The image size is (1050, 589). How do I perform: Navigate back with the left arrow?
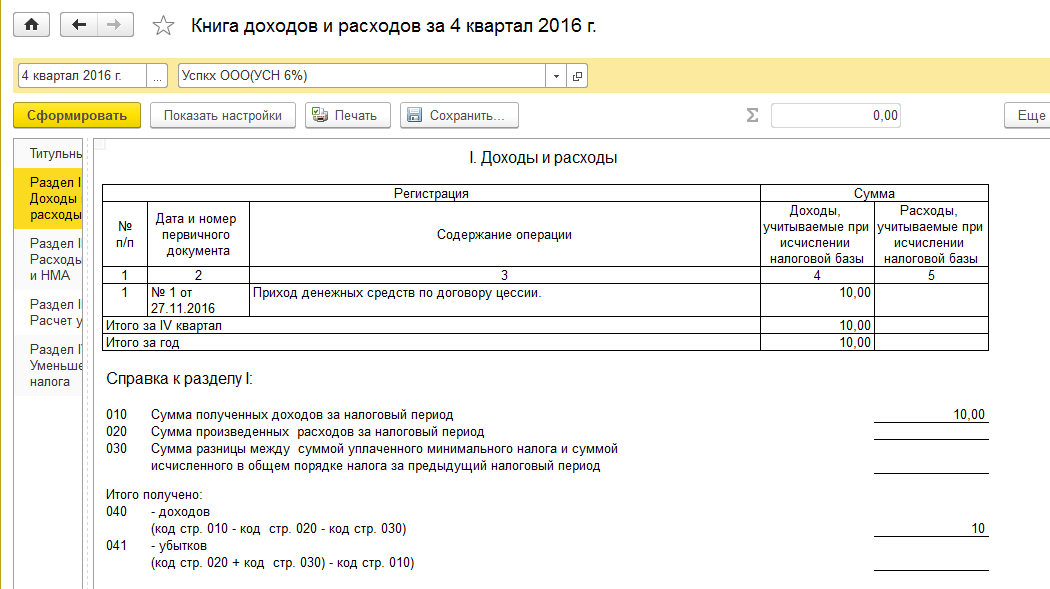(x=79, y=25)
